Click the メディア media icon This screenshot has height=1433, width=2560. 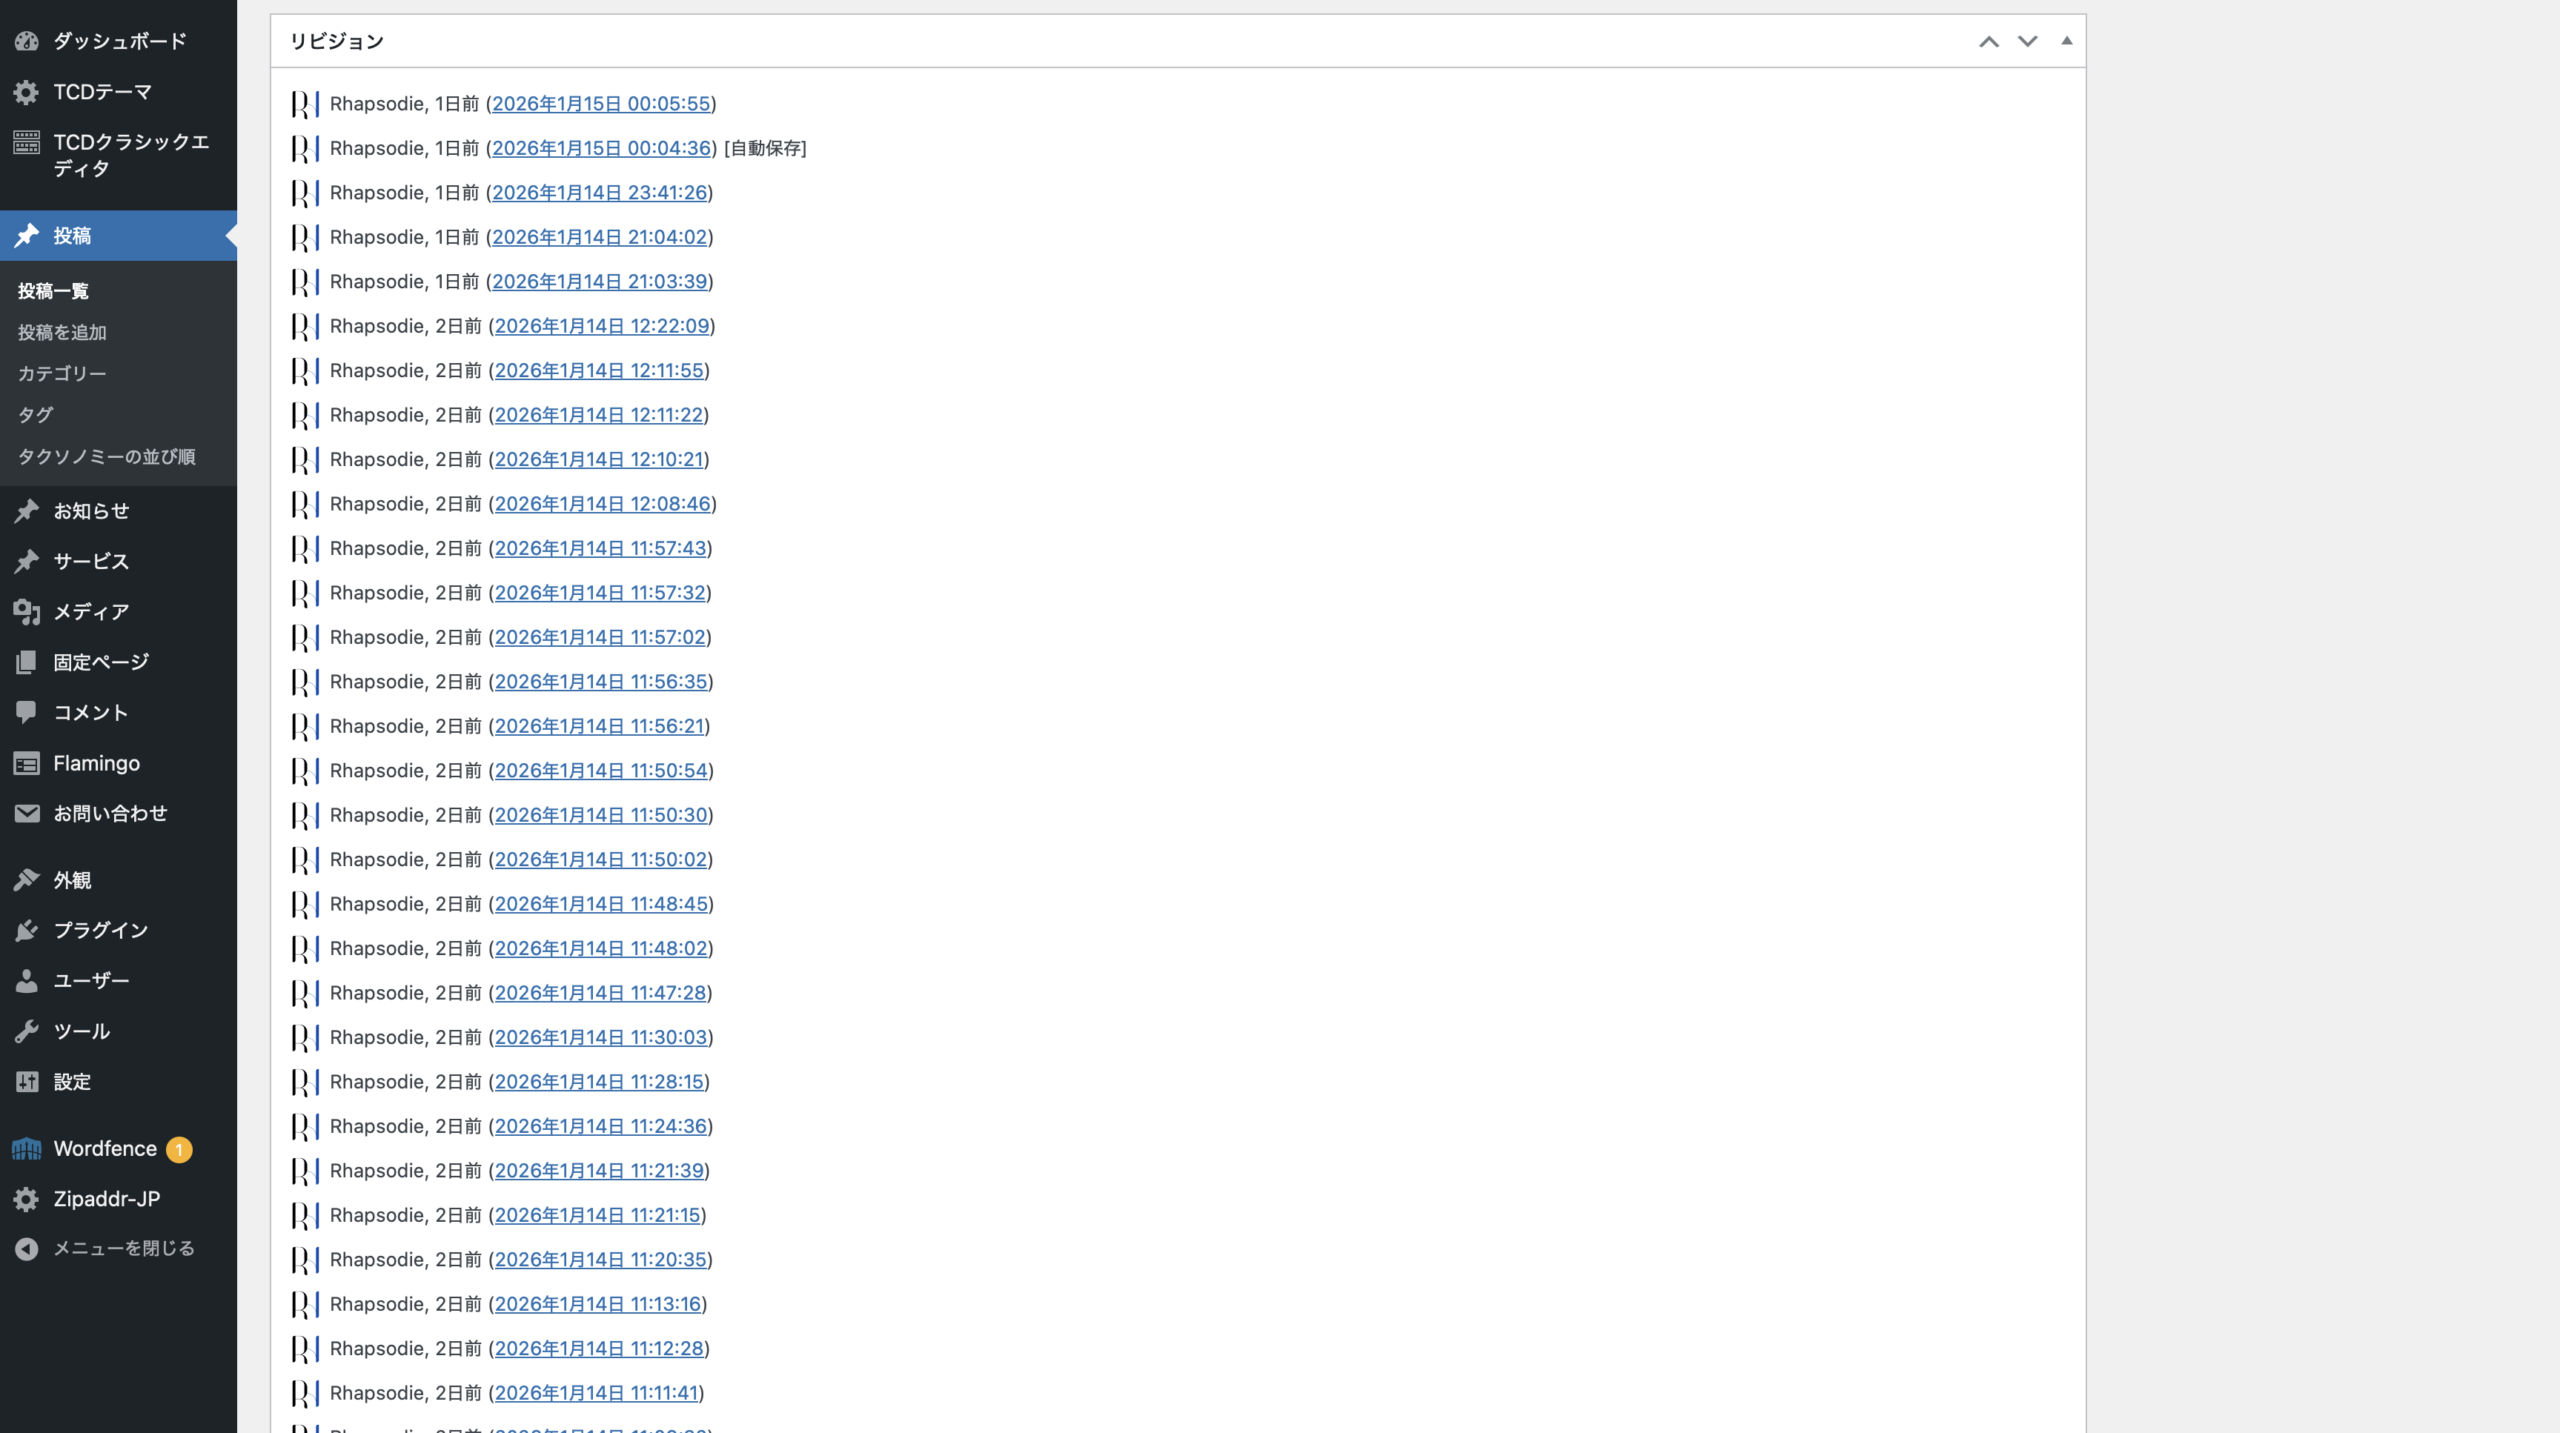pos(27,612)
